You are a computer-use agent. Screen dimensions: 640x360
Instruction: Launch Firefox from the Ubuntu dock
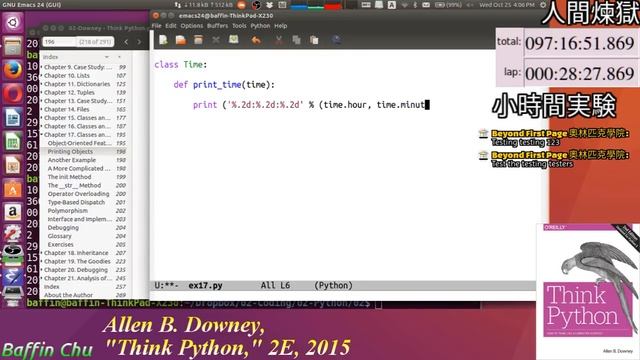13,70
